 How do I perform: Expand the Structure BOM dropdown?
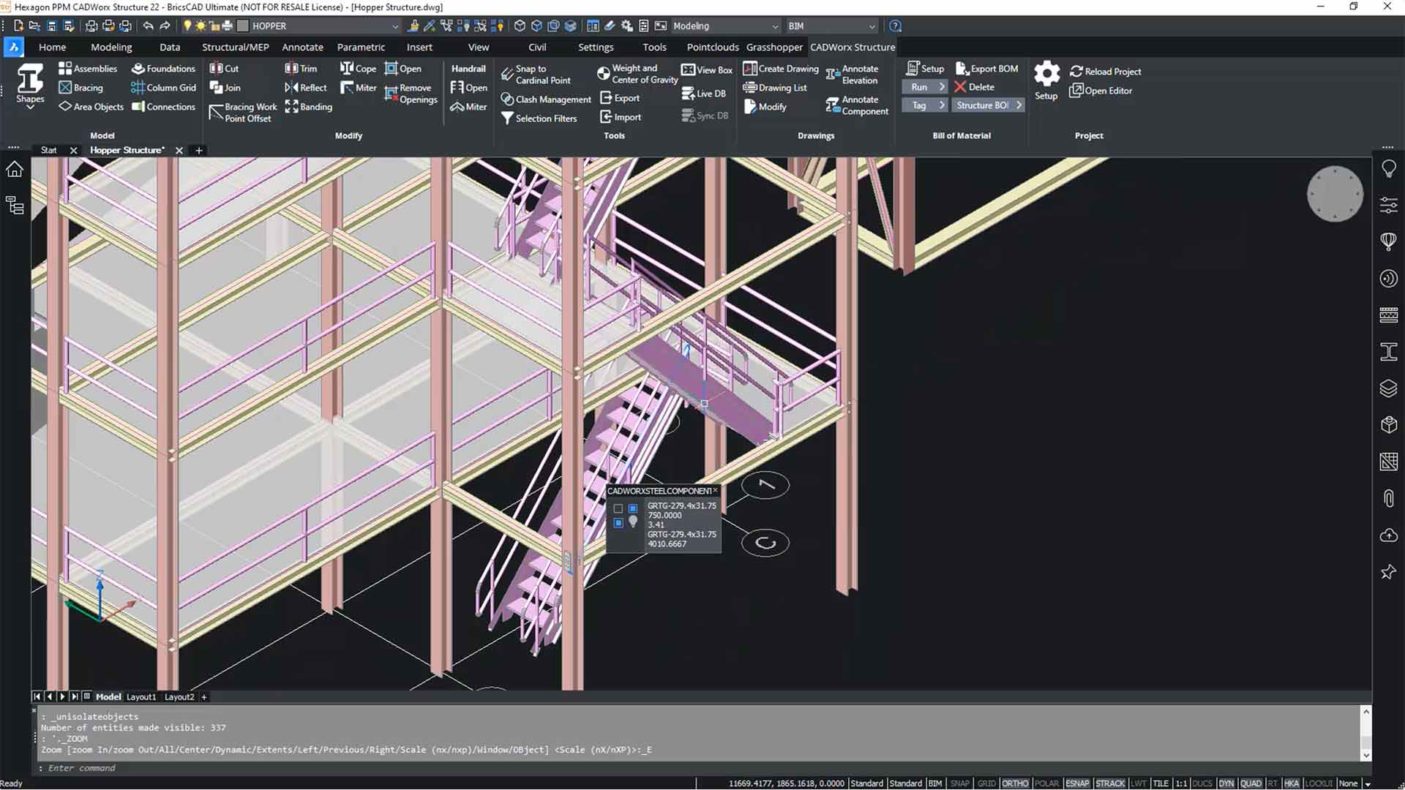(988, 105)
